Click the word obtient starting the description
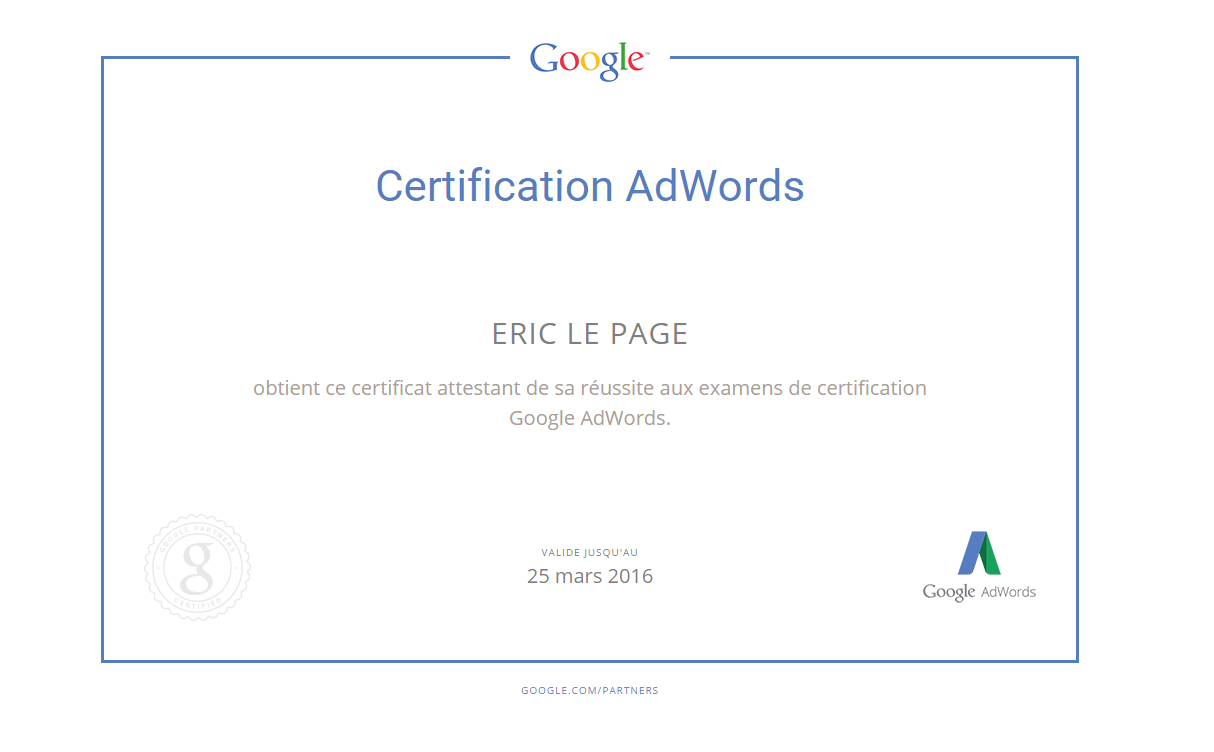 287,388
